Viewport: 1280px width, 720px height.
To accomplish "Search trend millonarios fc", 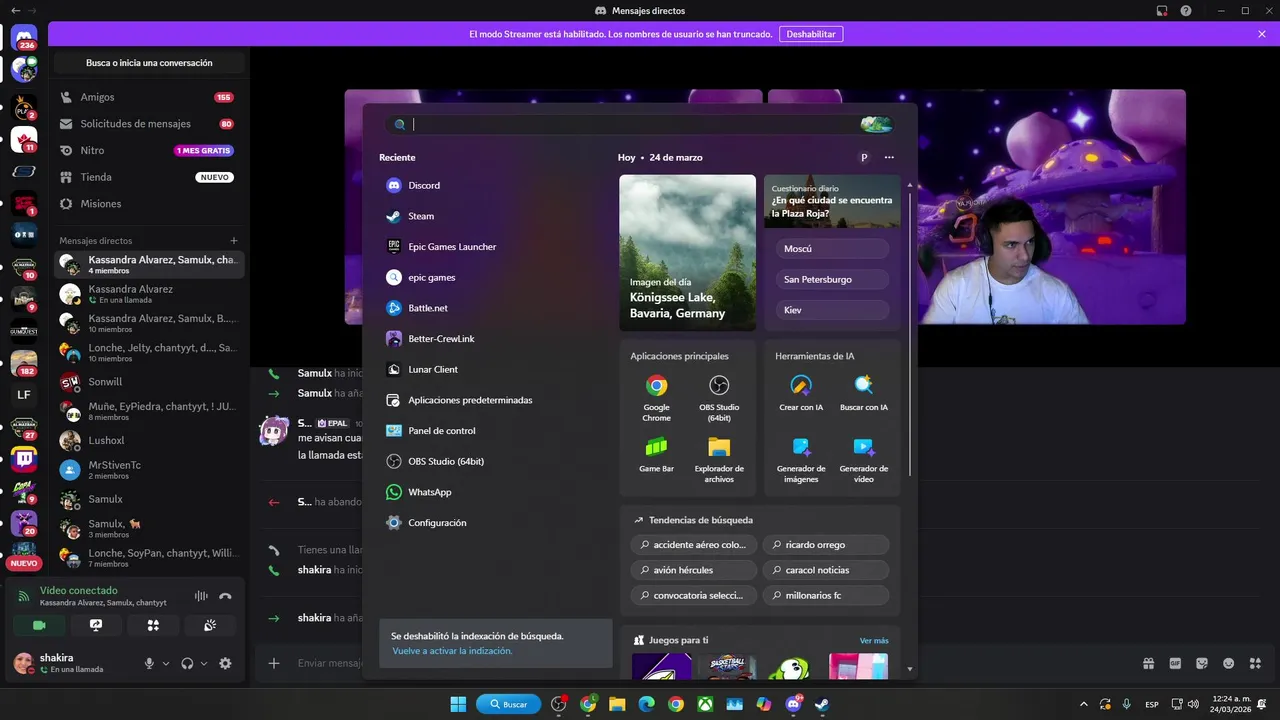I will tap(825, 595).
